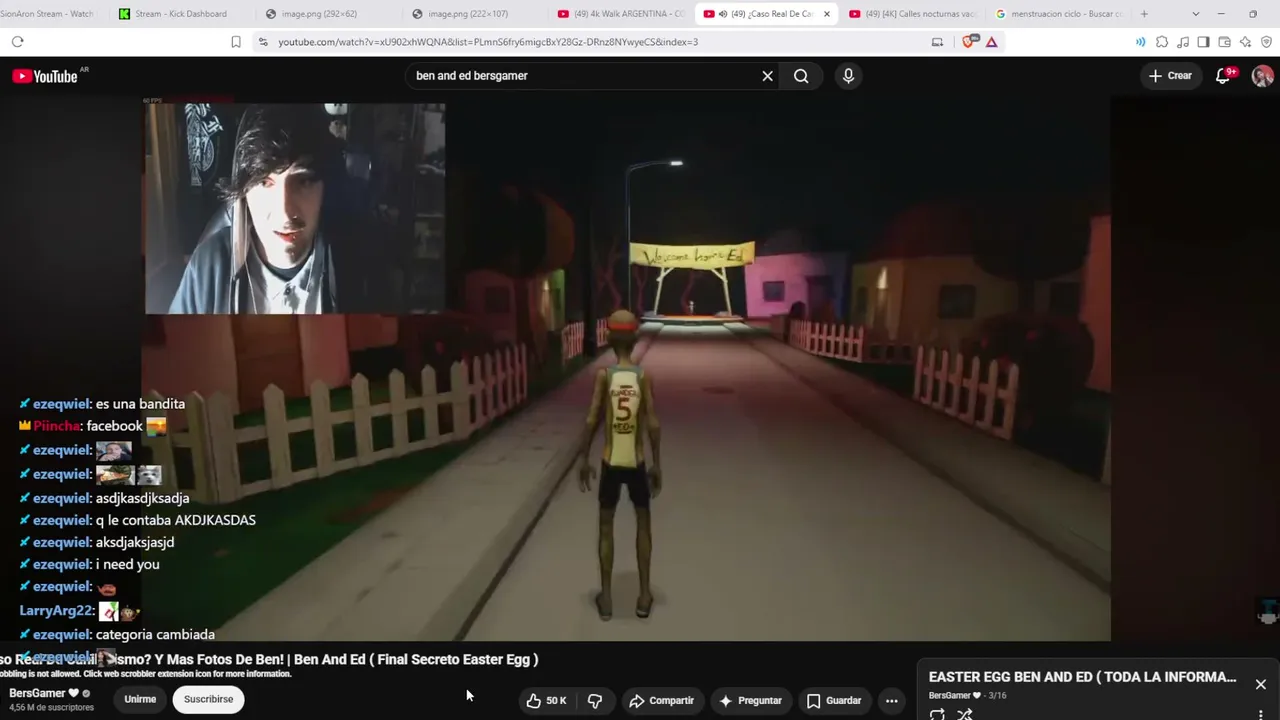
Task: Click the Preguntar button
Action: coord(750,701)
